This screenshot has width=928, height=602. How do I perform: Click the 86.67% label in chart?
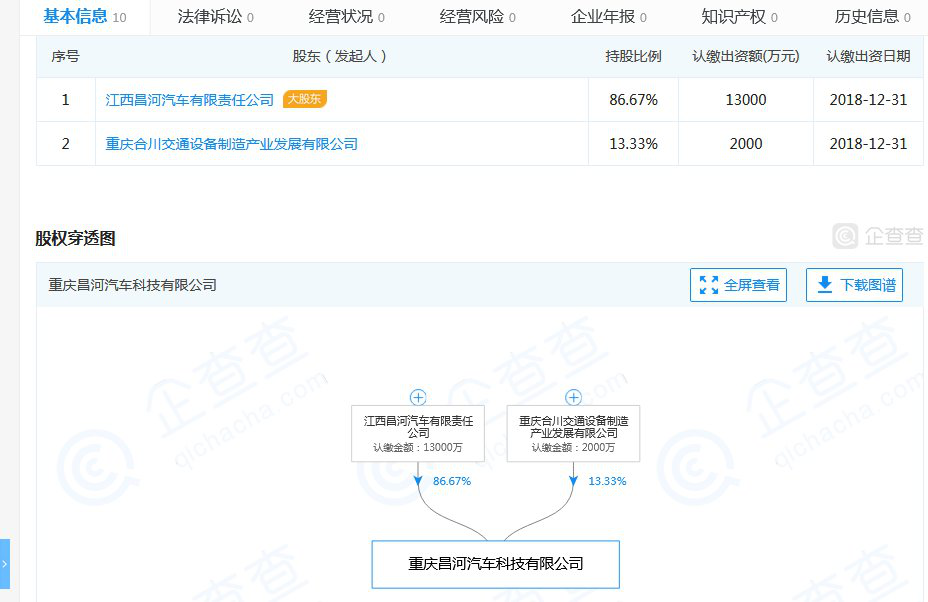452,481
